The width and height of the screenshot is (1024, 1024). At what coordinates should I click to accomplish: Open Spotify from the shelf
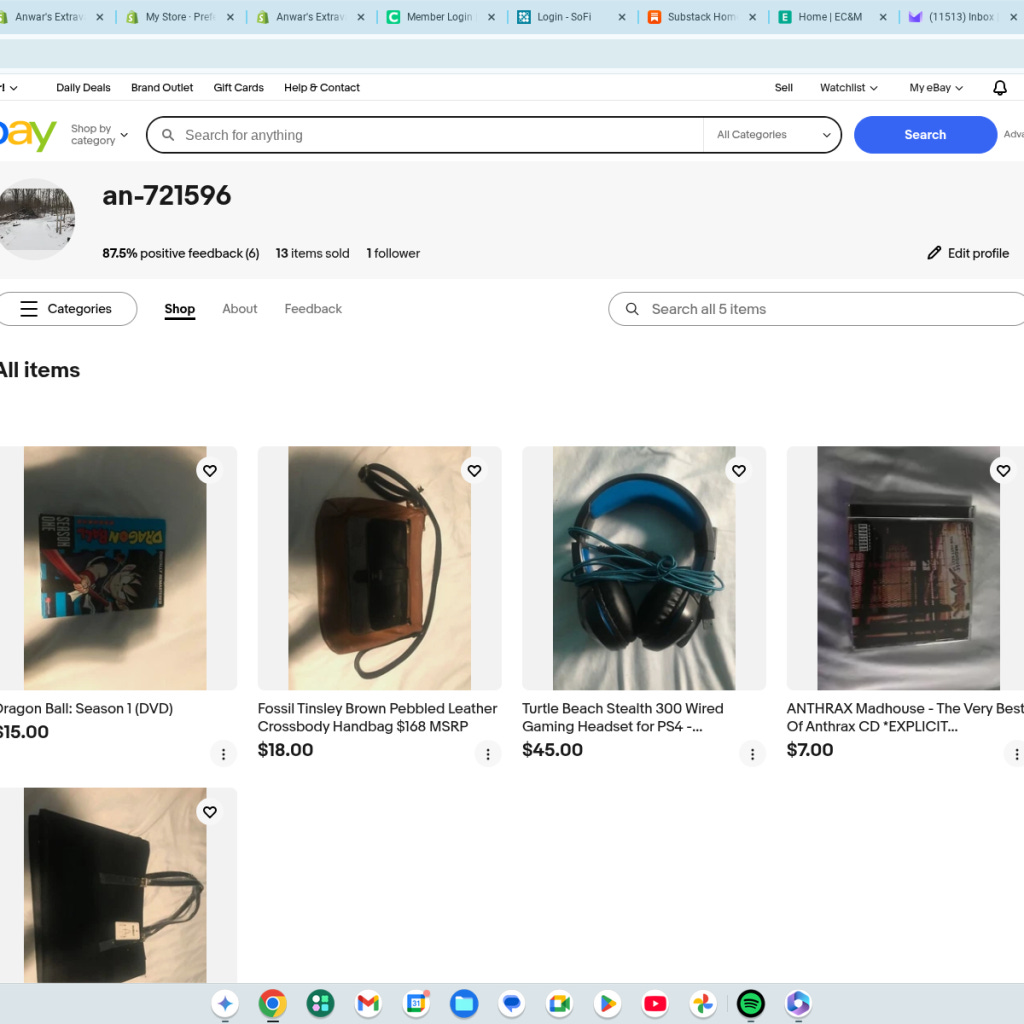click(x=750, y=1003)
